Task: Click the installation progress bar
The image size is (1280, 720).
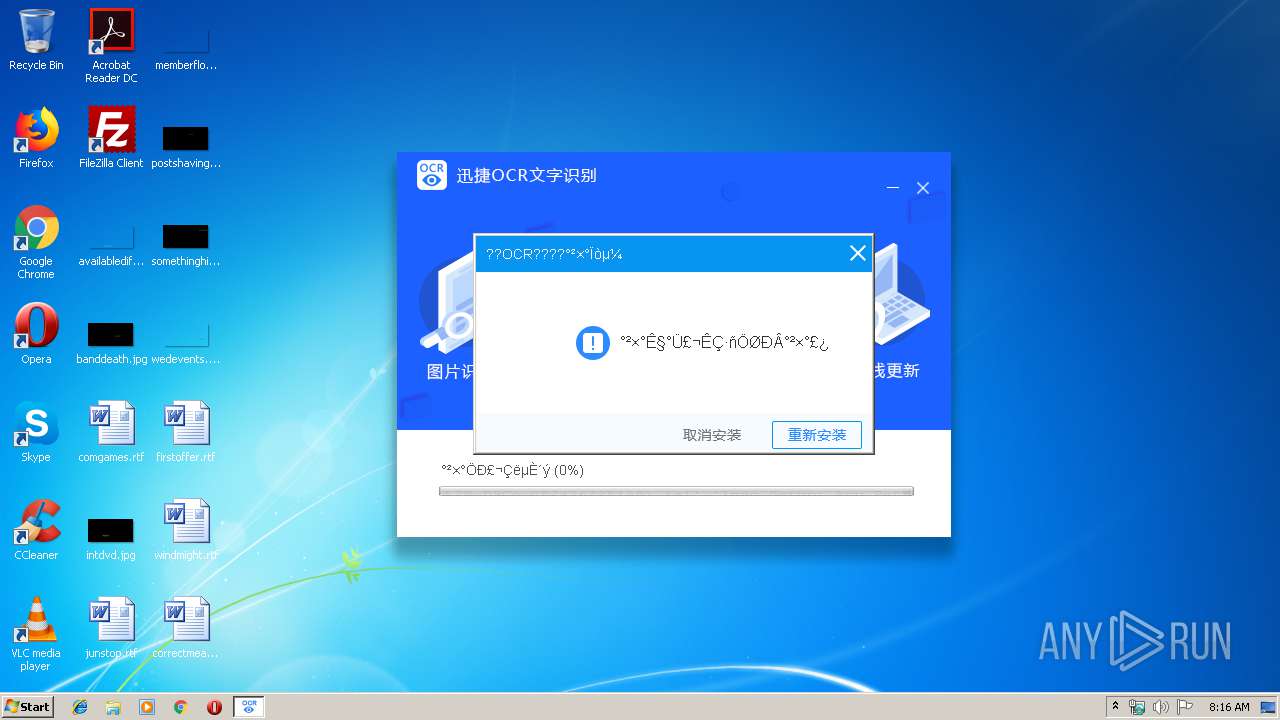Action: coord(676,491)
